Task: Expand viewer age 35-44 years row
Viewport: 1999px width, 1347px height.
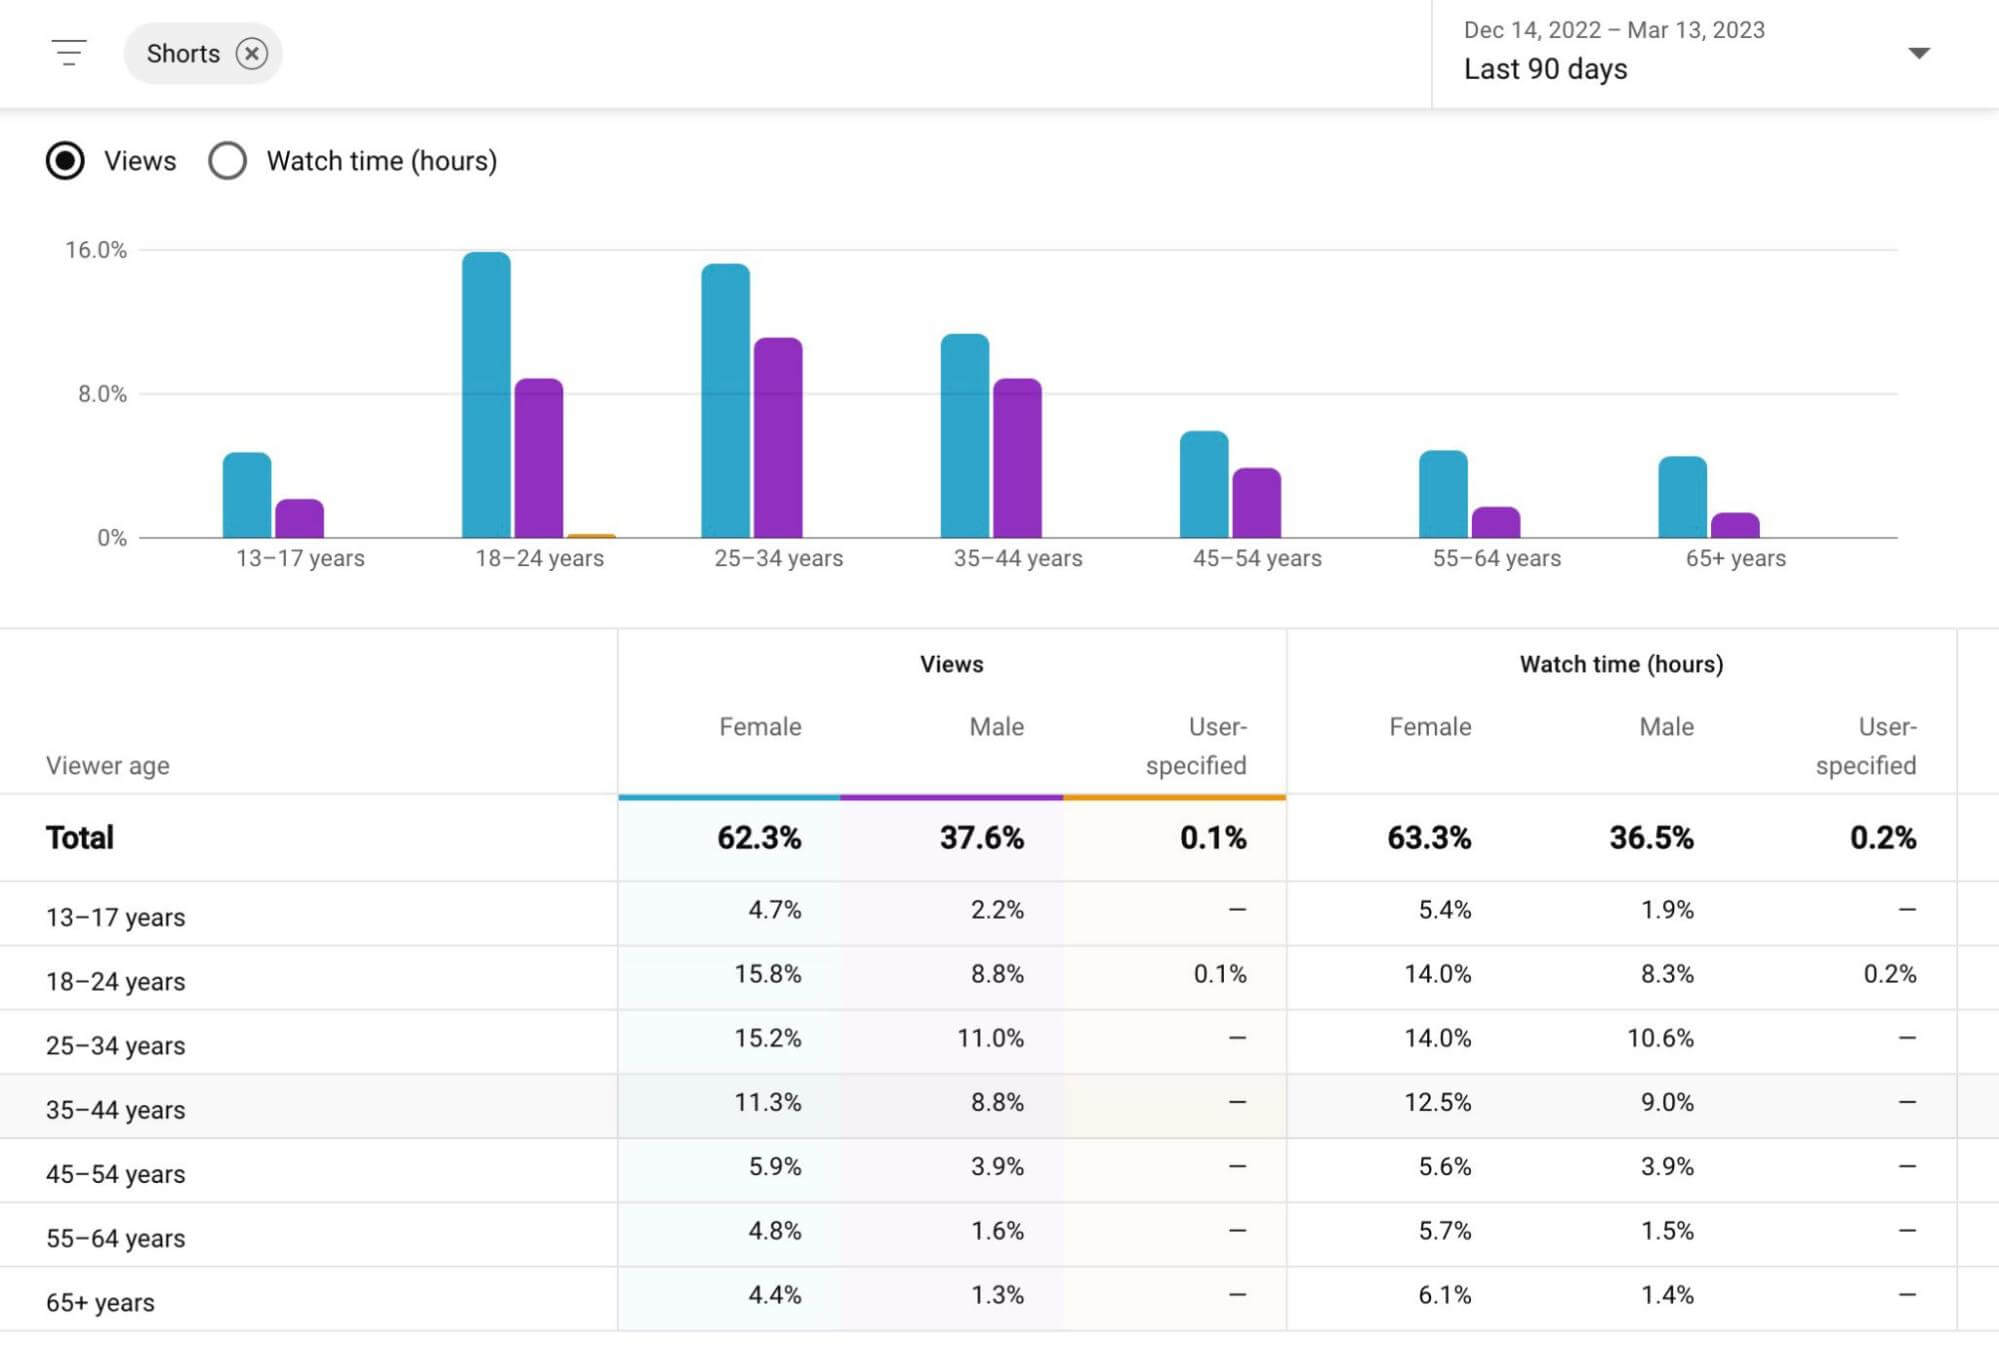Action: (114, 1109)
